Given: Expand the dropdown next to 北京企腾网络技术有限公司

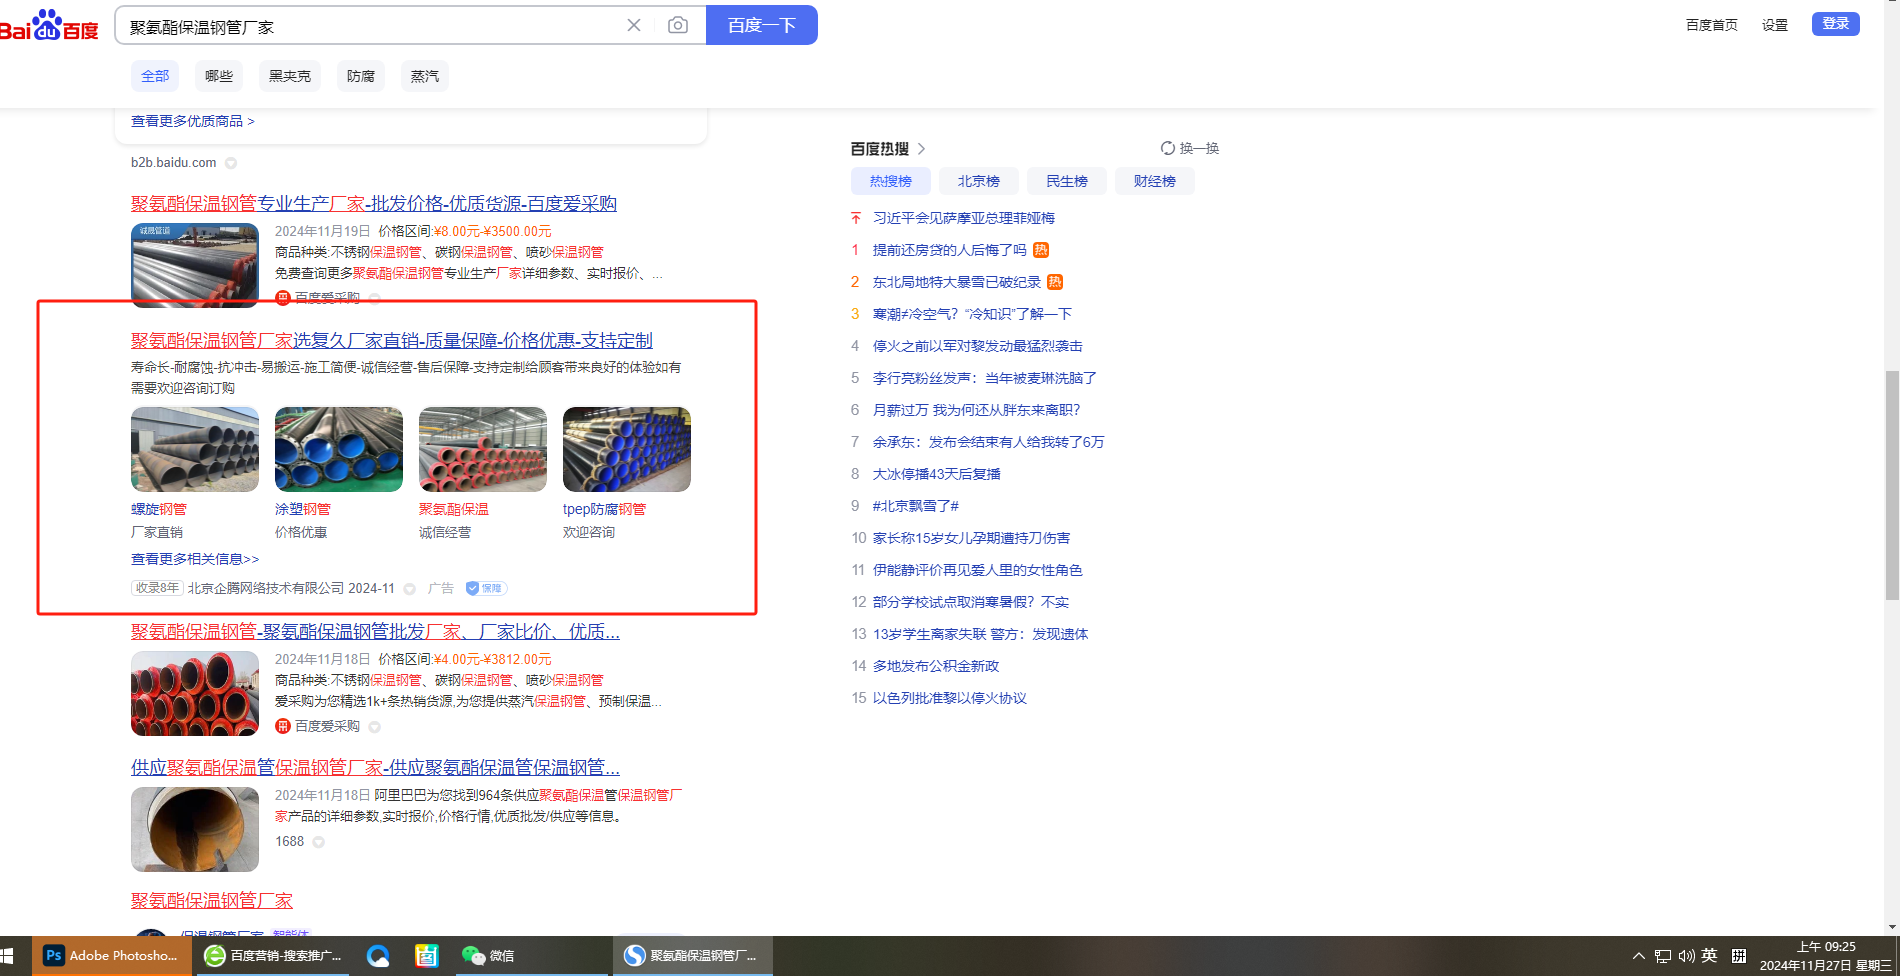Looking at the screenshot, I should coord(409,589).
